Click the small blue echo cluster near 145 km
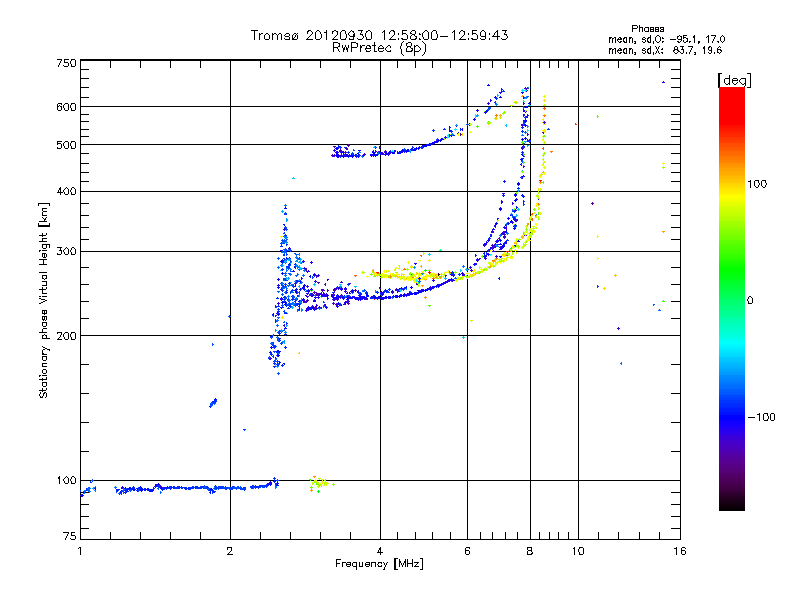Viewport: 800px width, 600px height. point(213,403)
